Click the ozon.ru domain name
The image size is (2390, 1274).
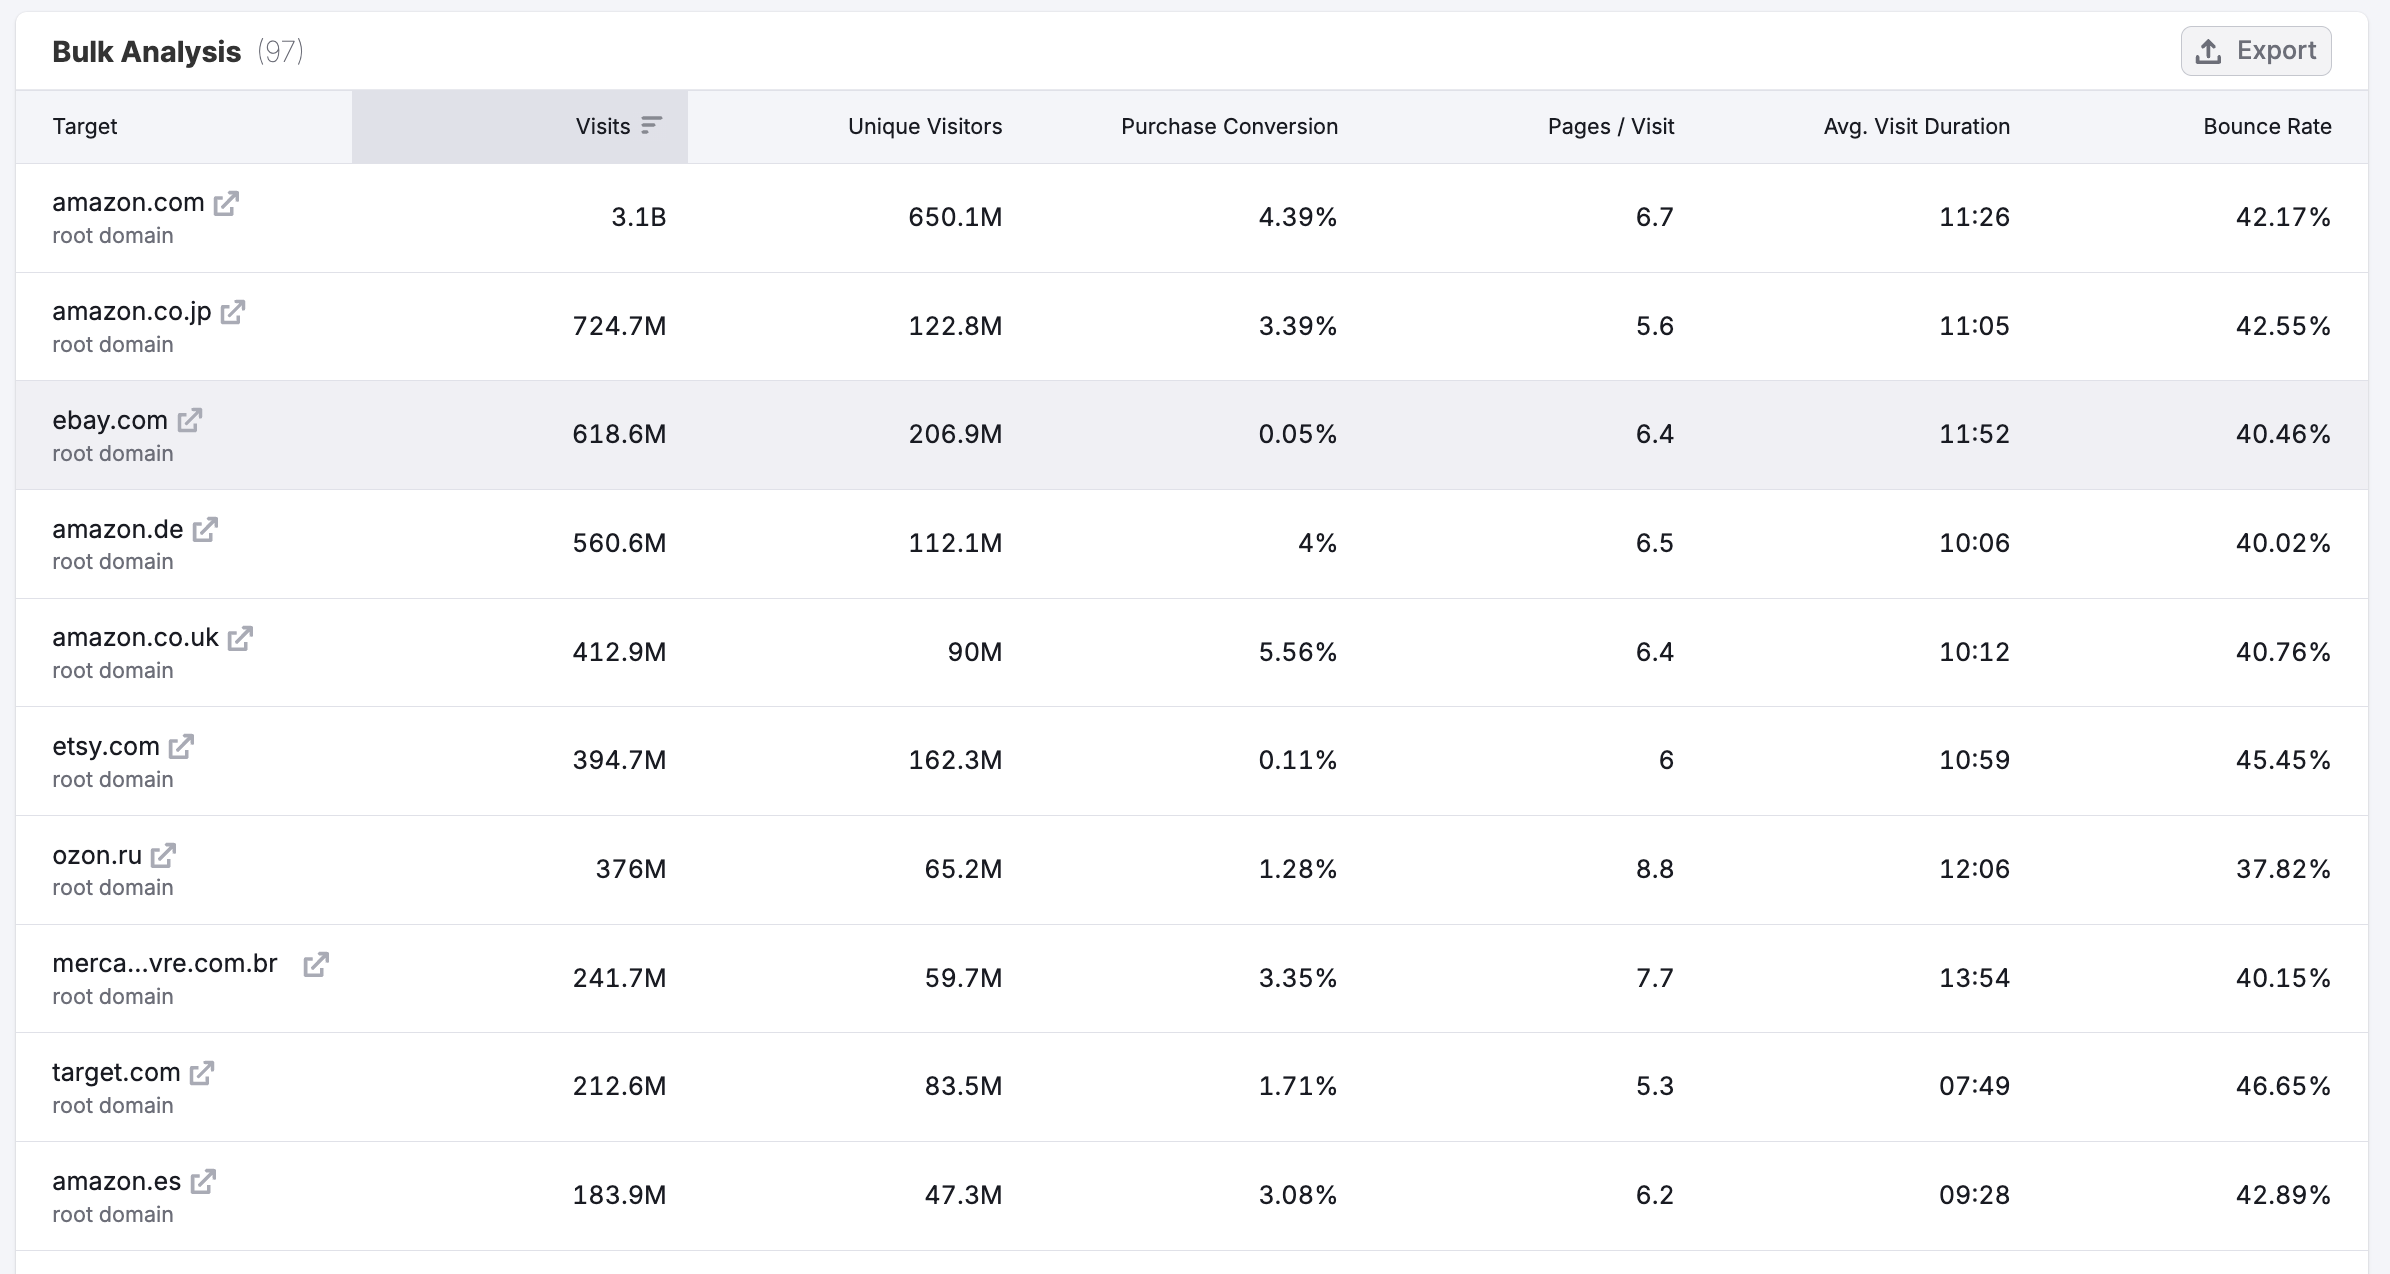click(x=97, y=855)
